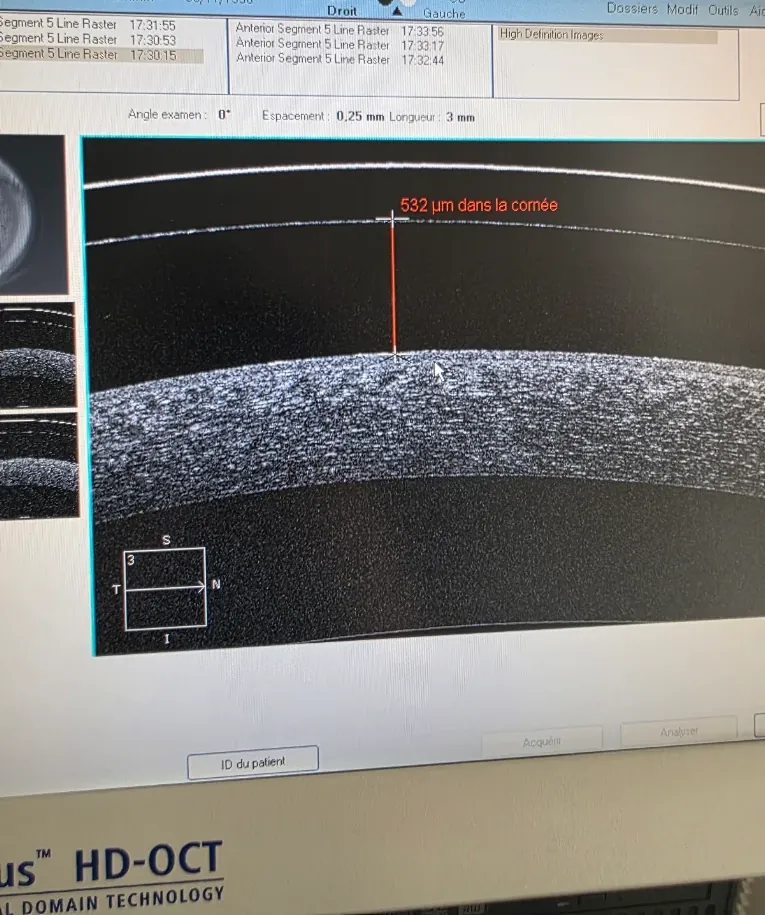Screen dimensions: 765x915
Task: Open the bottom B-scan thumbnail at left
Action: tap(39, 465)
